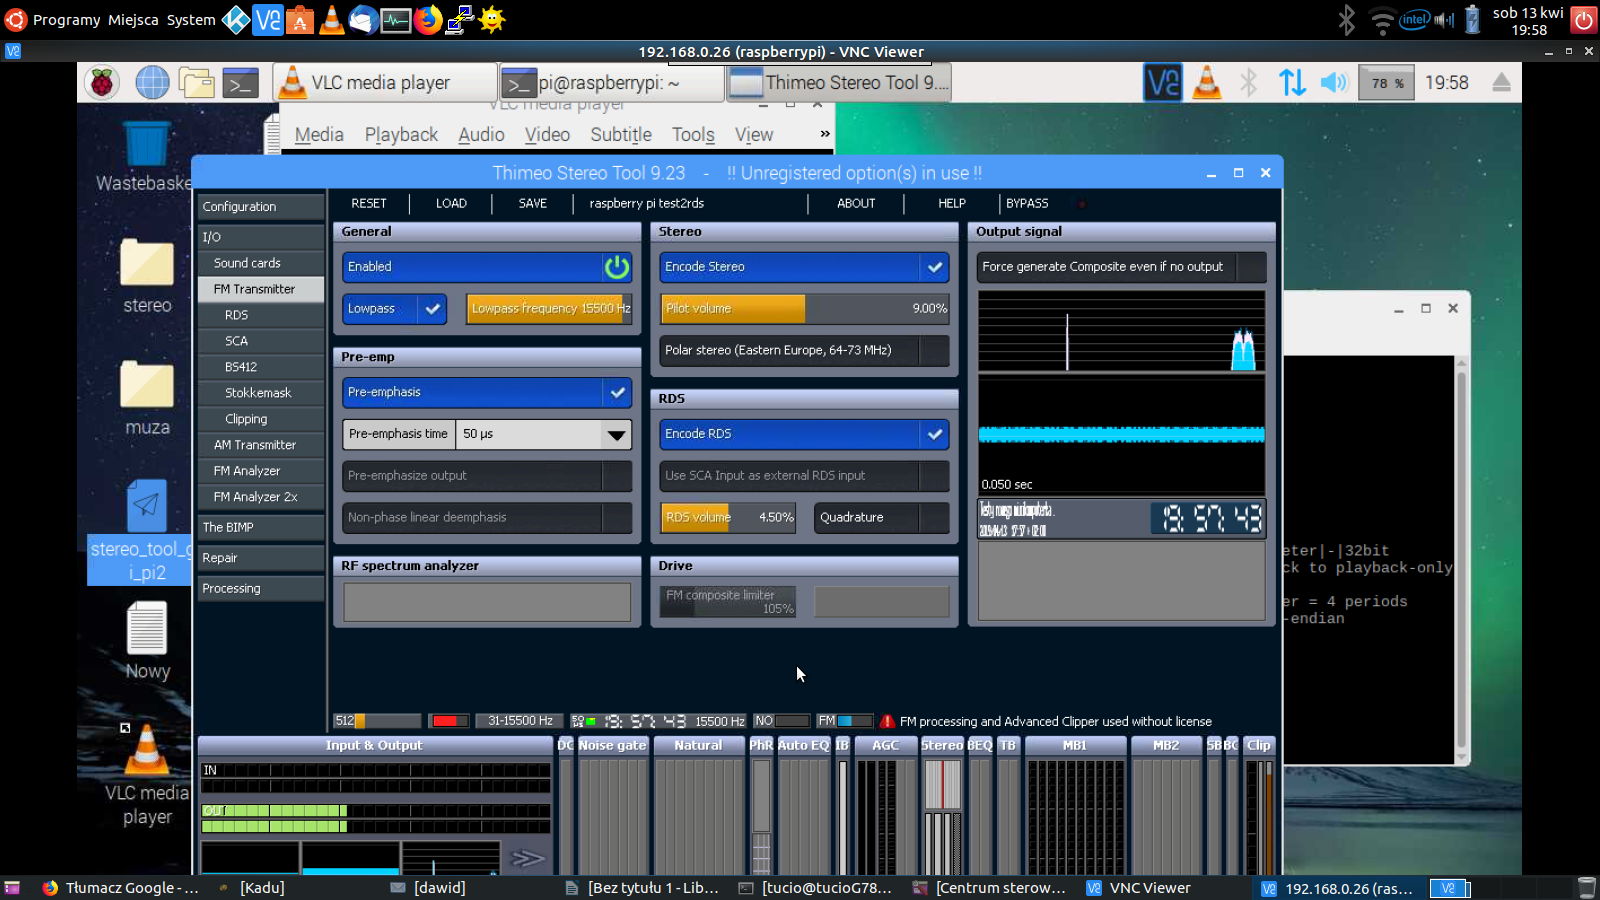Toggle the Encode Stereo checkbox

(935, 267)
